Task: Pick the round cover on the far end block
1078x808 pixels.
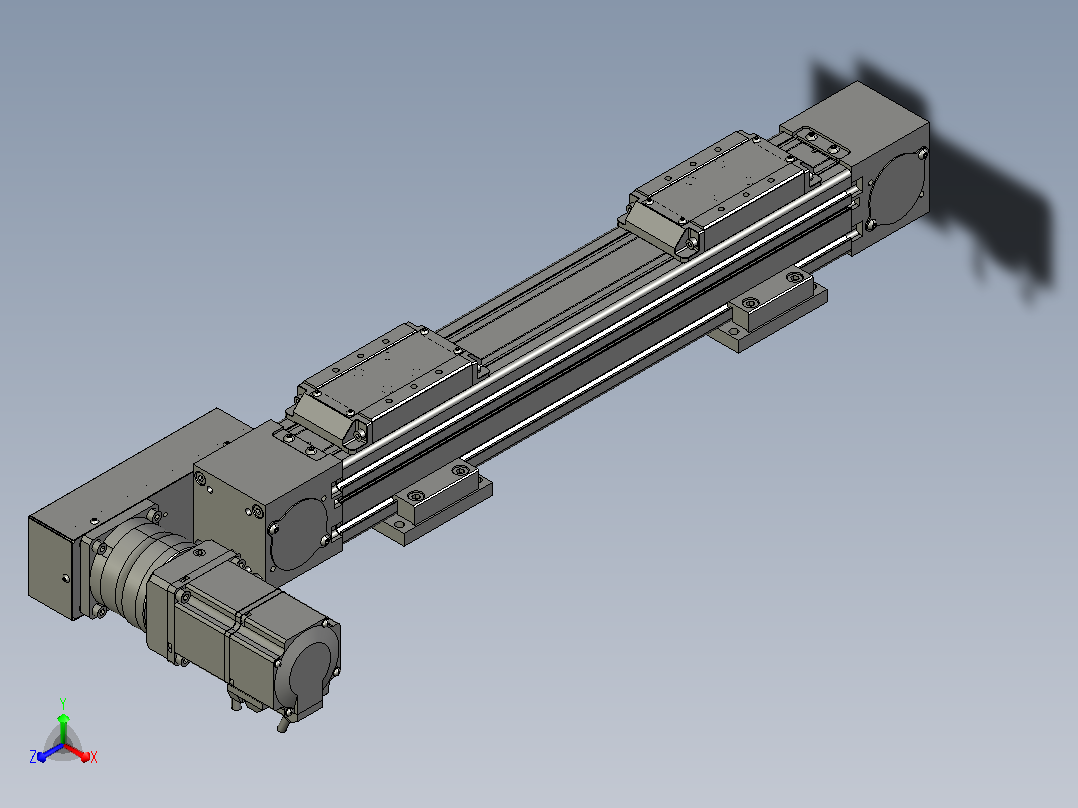Action: click(x=895, y=188)
